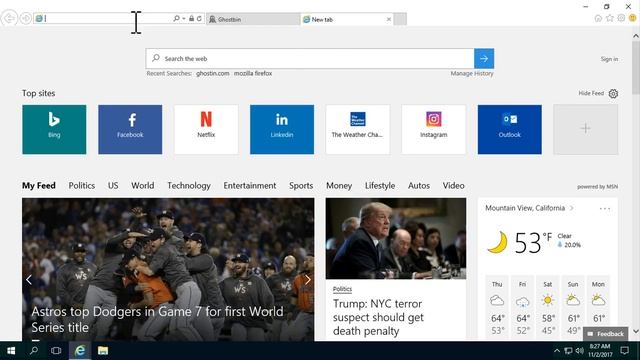This screenshot has height=360, width=640.
Task: Open the Instagram top site tile
Action: (x=434, y=129)
